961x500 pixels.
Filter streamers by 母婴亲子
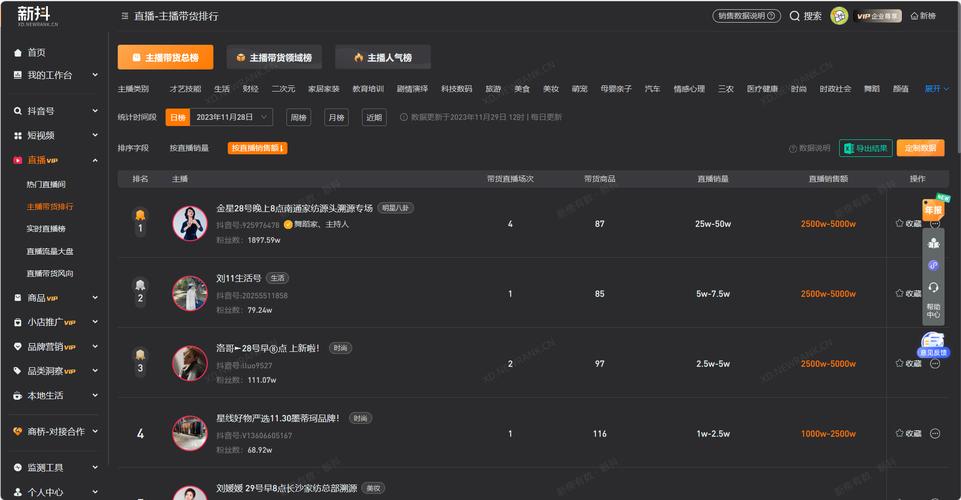(x=616, y=89)
